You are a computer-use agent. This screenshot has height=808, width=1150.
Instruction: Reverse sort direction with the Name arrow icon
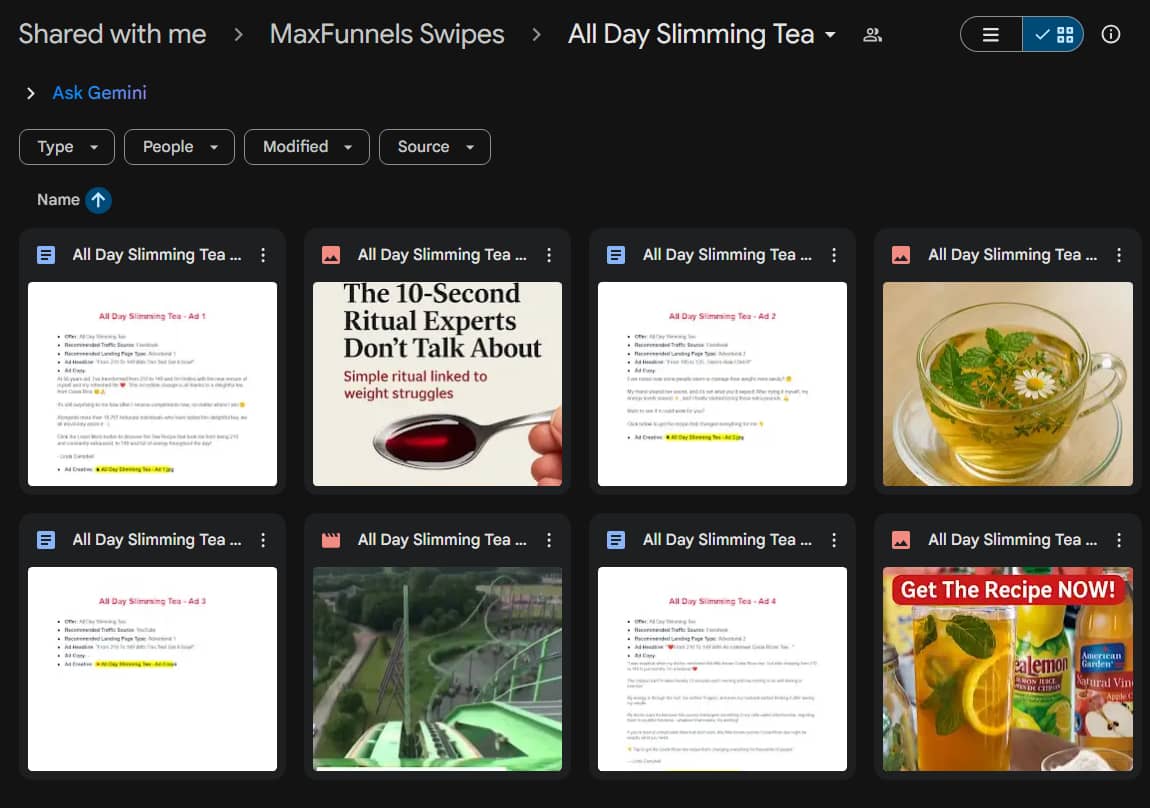(x=98, y=200)
